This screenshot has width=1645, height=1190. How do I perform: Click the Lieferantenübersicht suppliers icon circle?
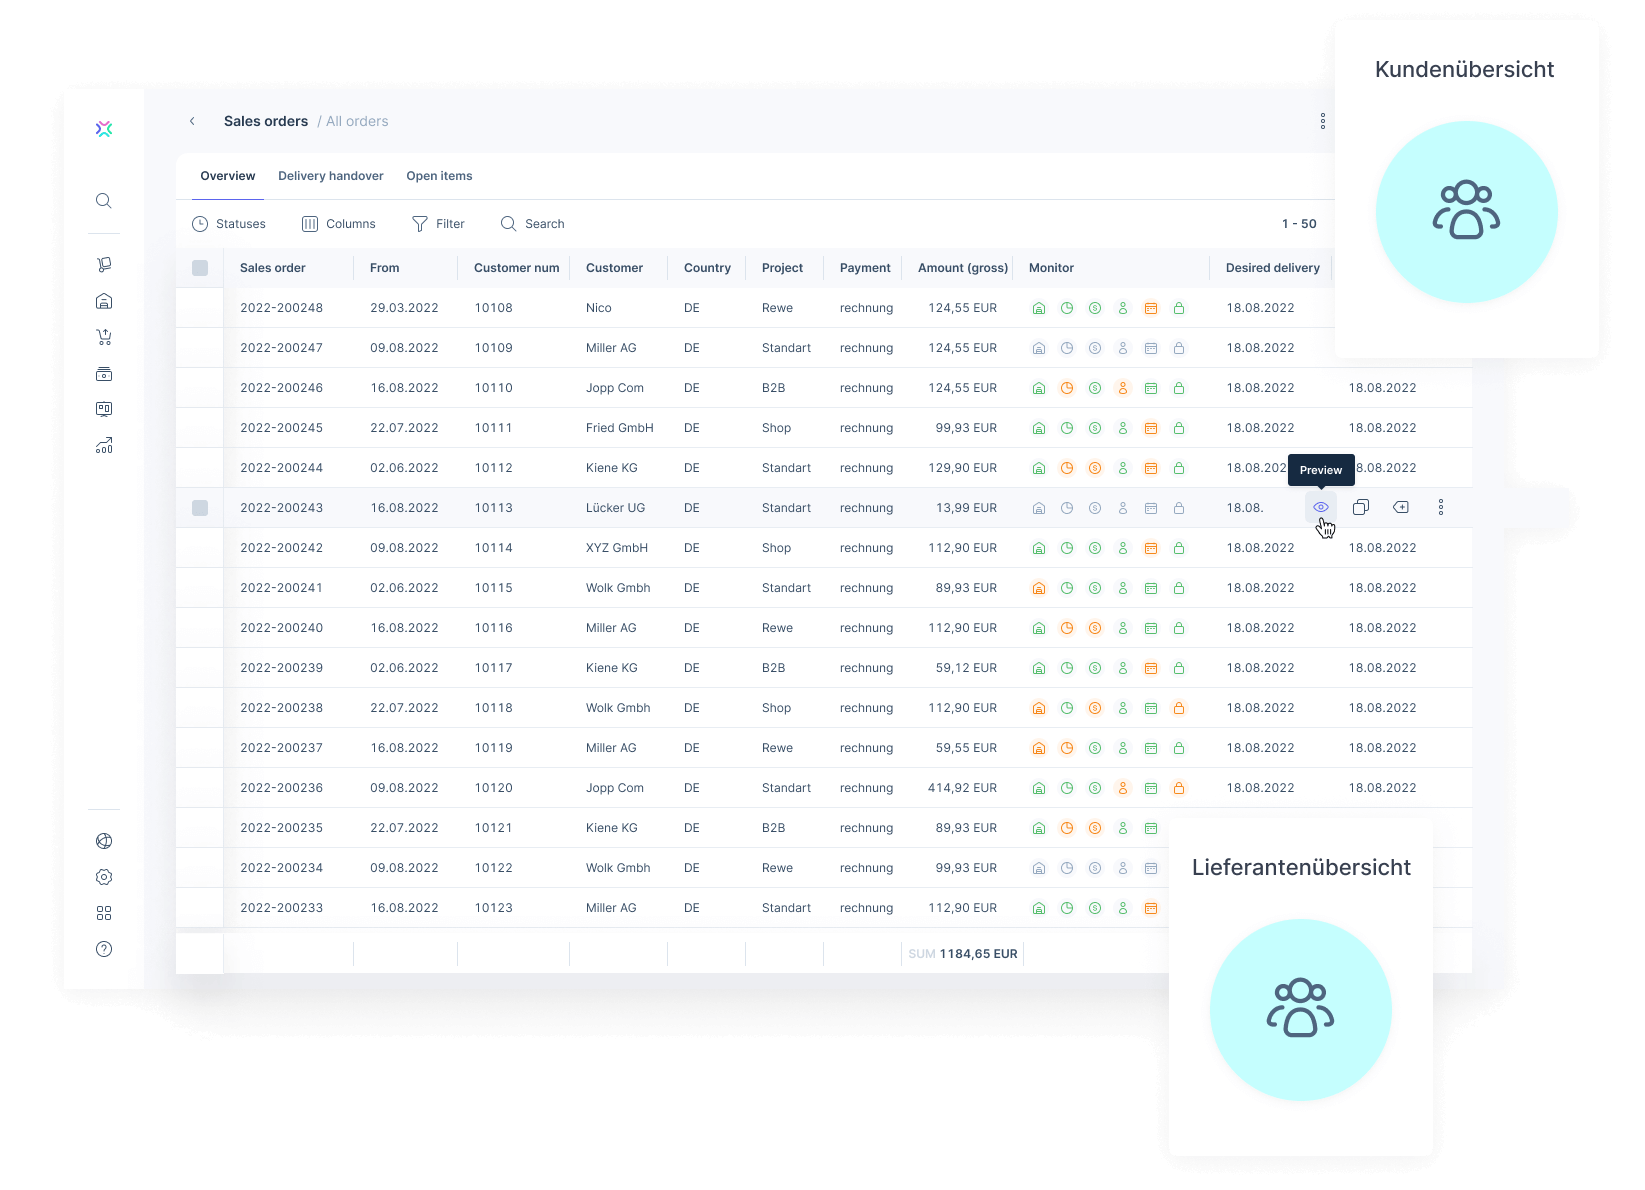[1301, 1010]
